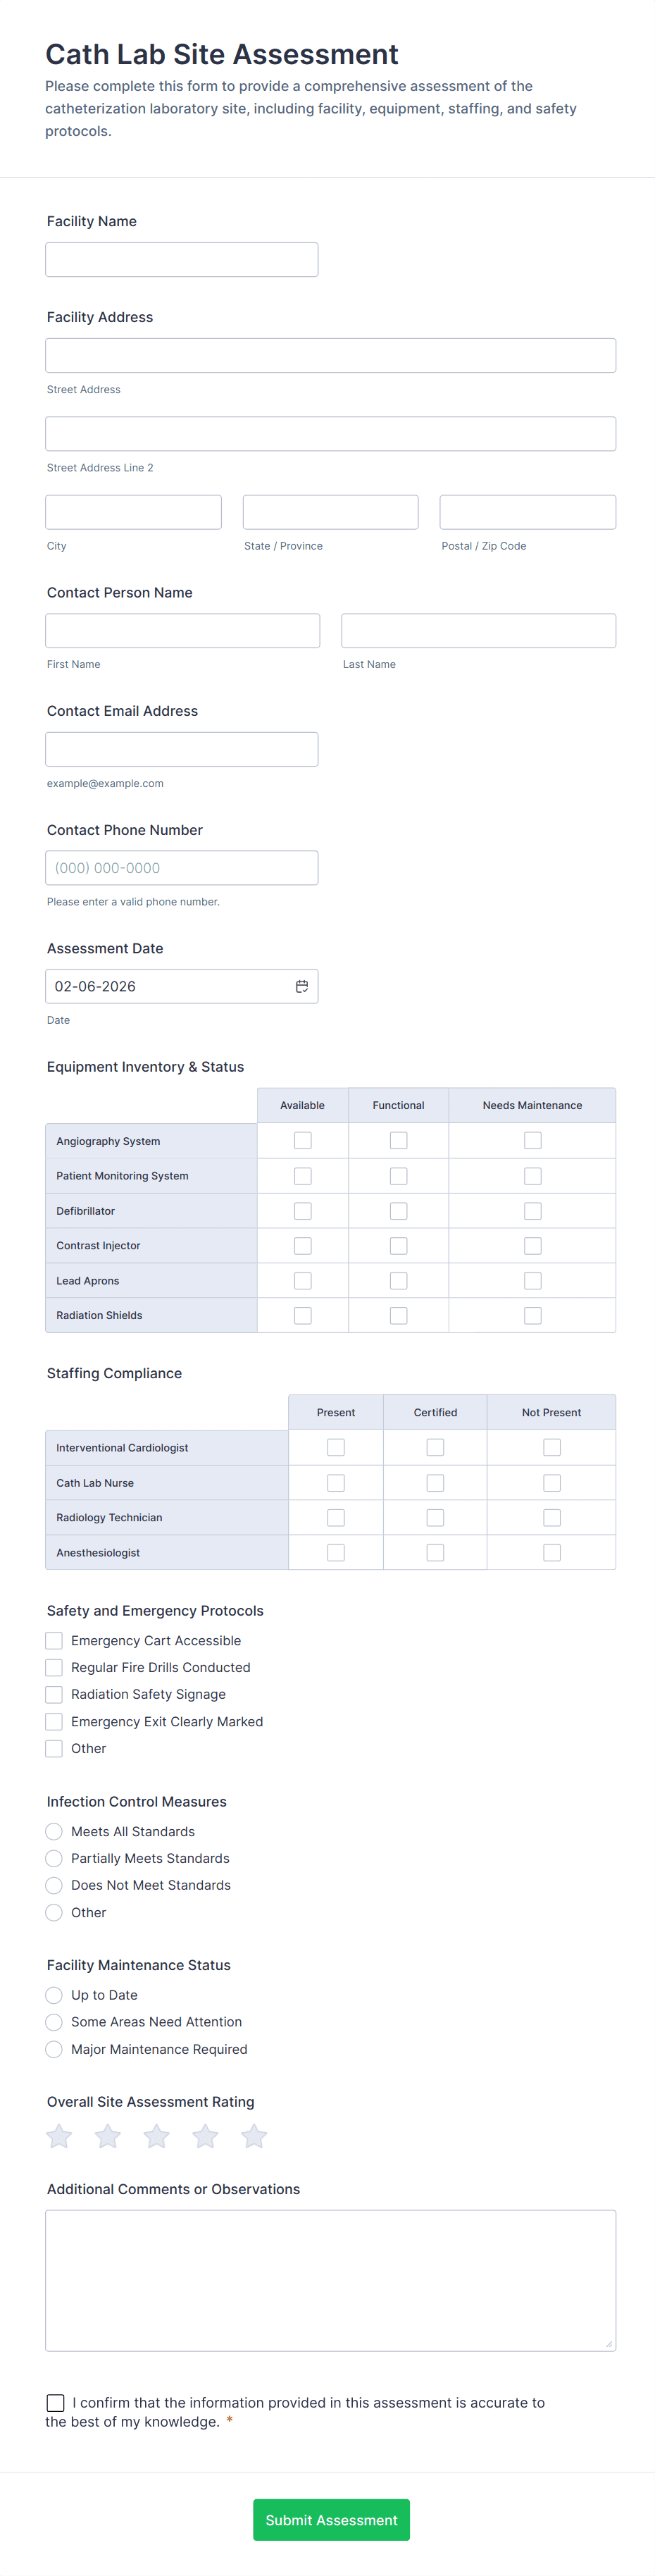Check Angiography System as Available
Image resolution: width=655 pixels, height=2576 pixels.
click(x=303, y=1141)
